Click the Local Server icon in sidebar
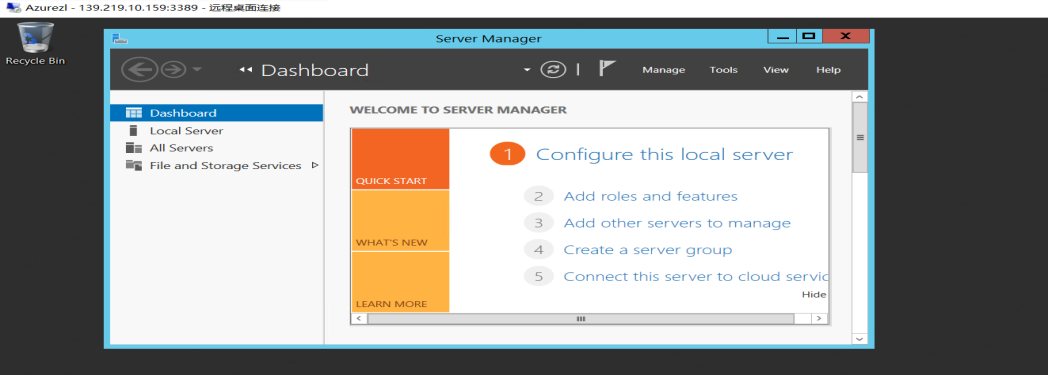Image resolution: width=1048 pixels, height=375 pixels. 134,130
